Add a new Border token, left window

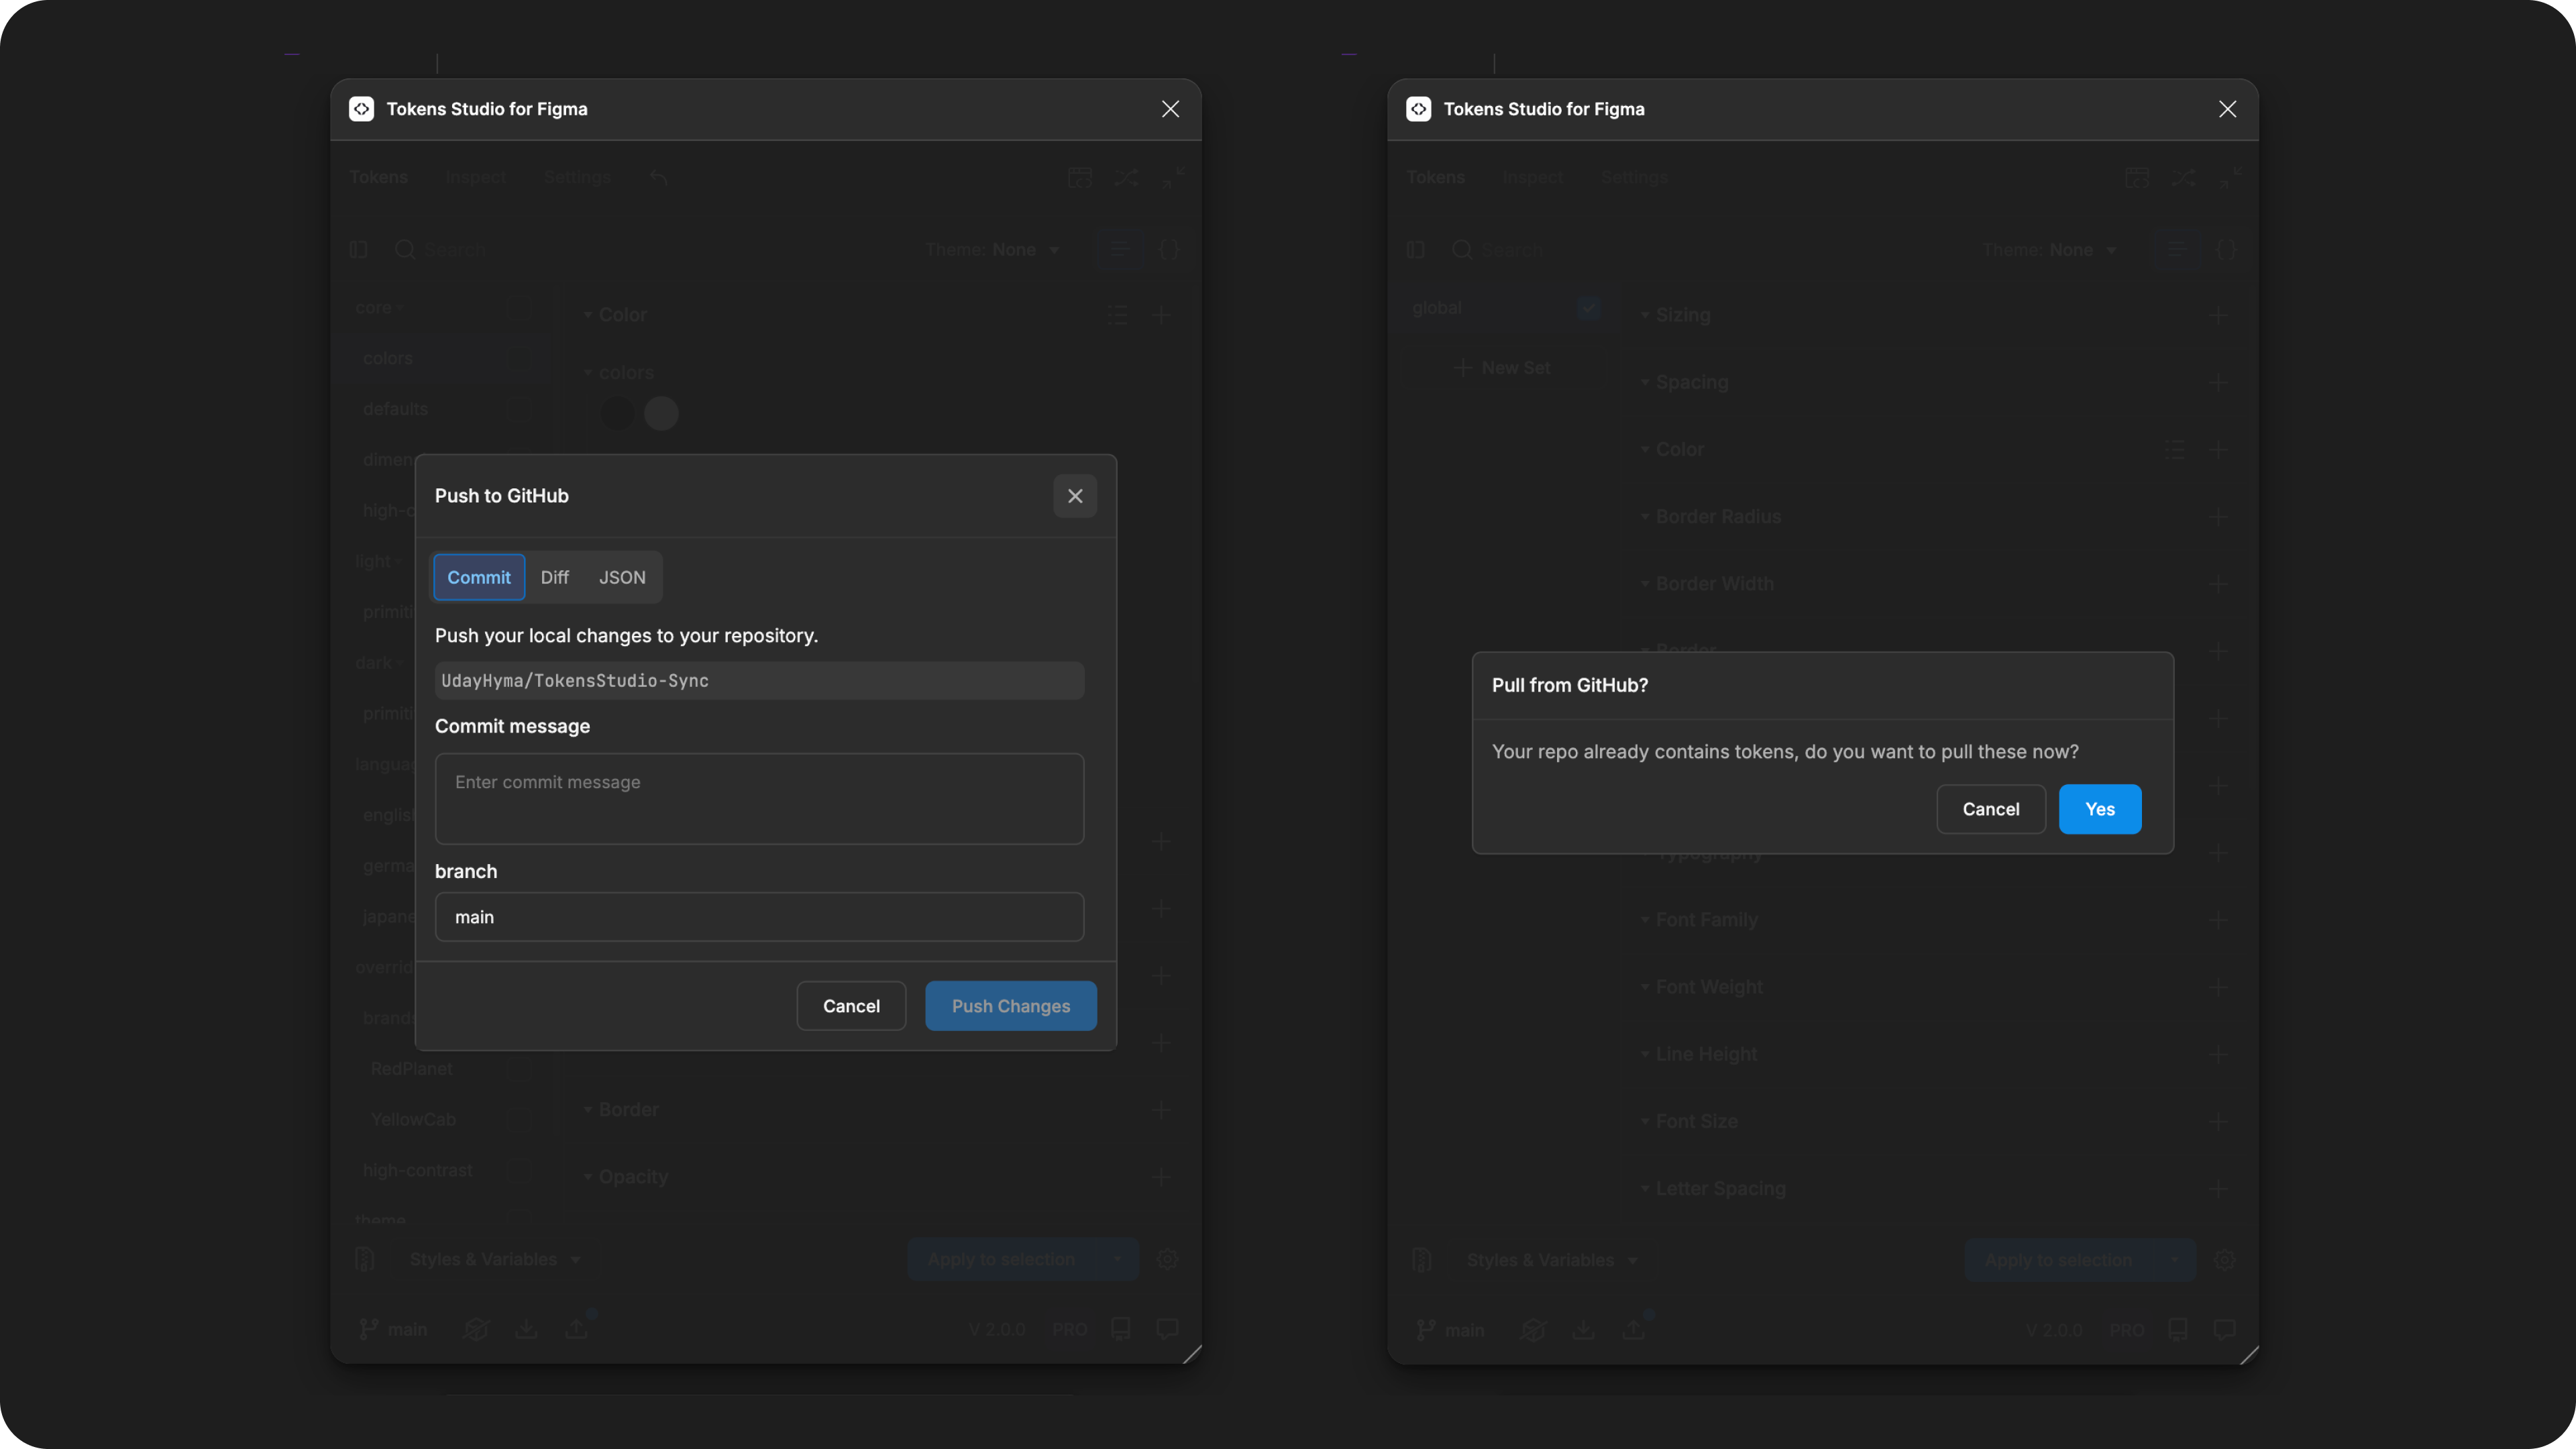1162,1110
